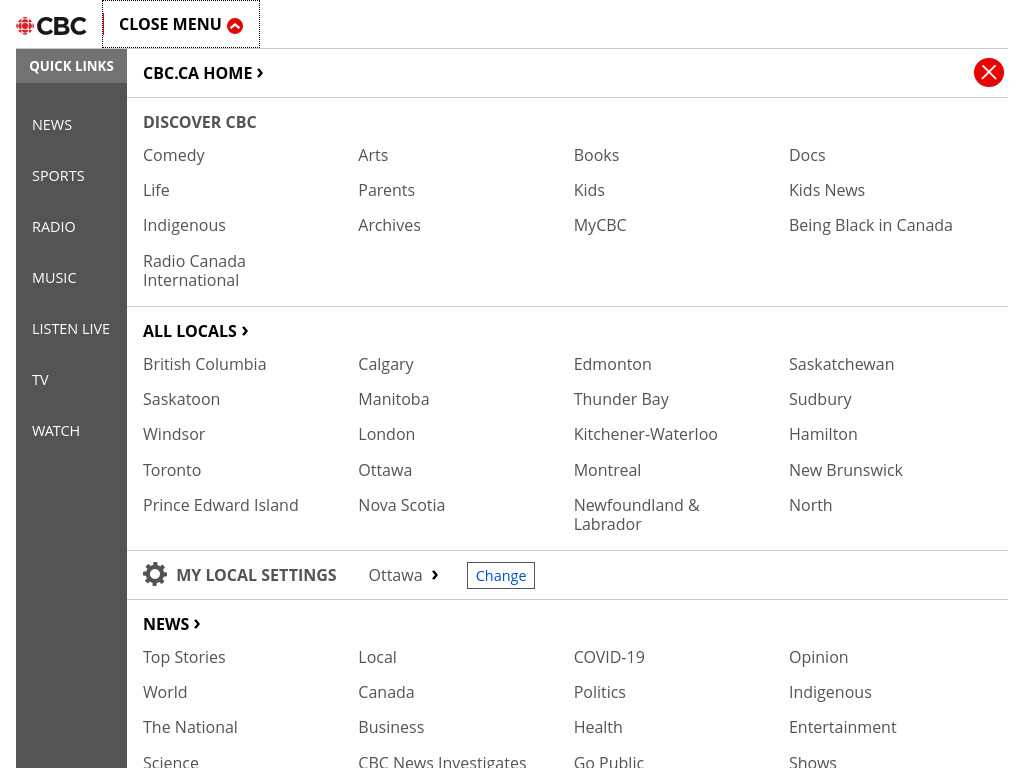
Task: Close the menu with red X icon
Action: coord(988,72)
